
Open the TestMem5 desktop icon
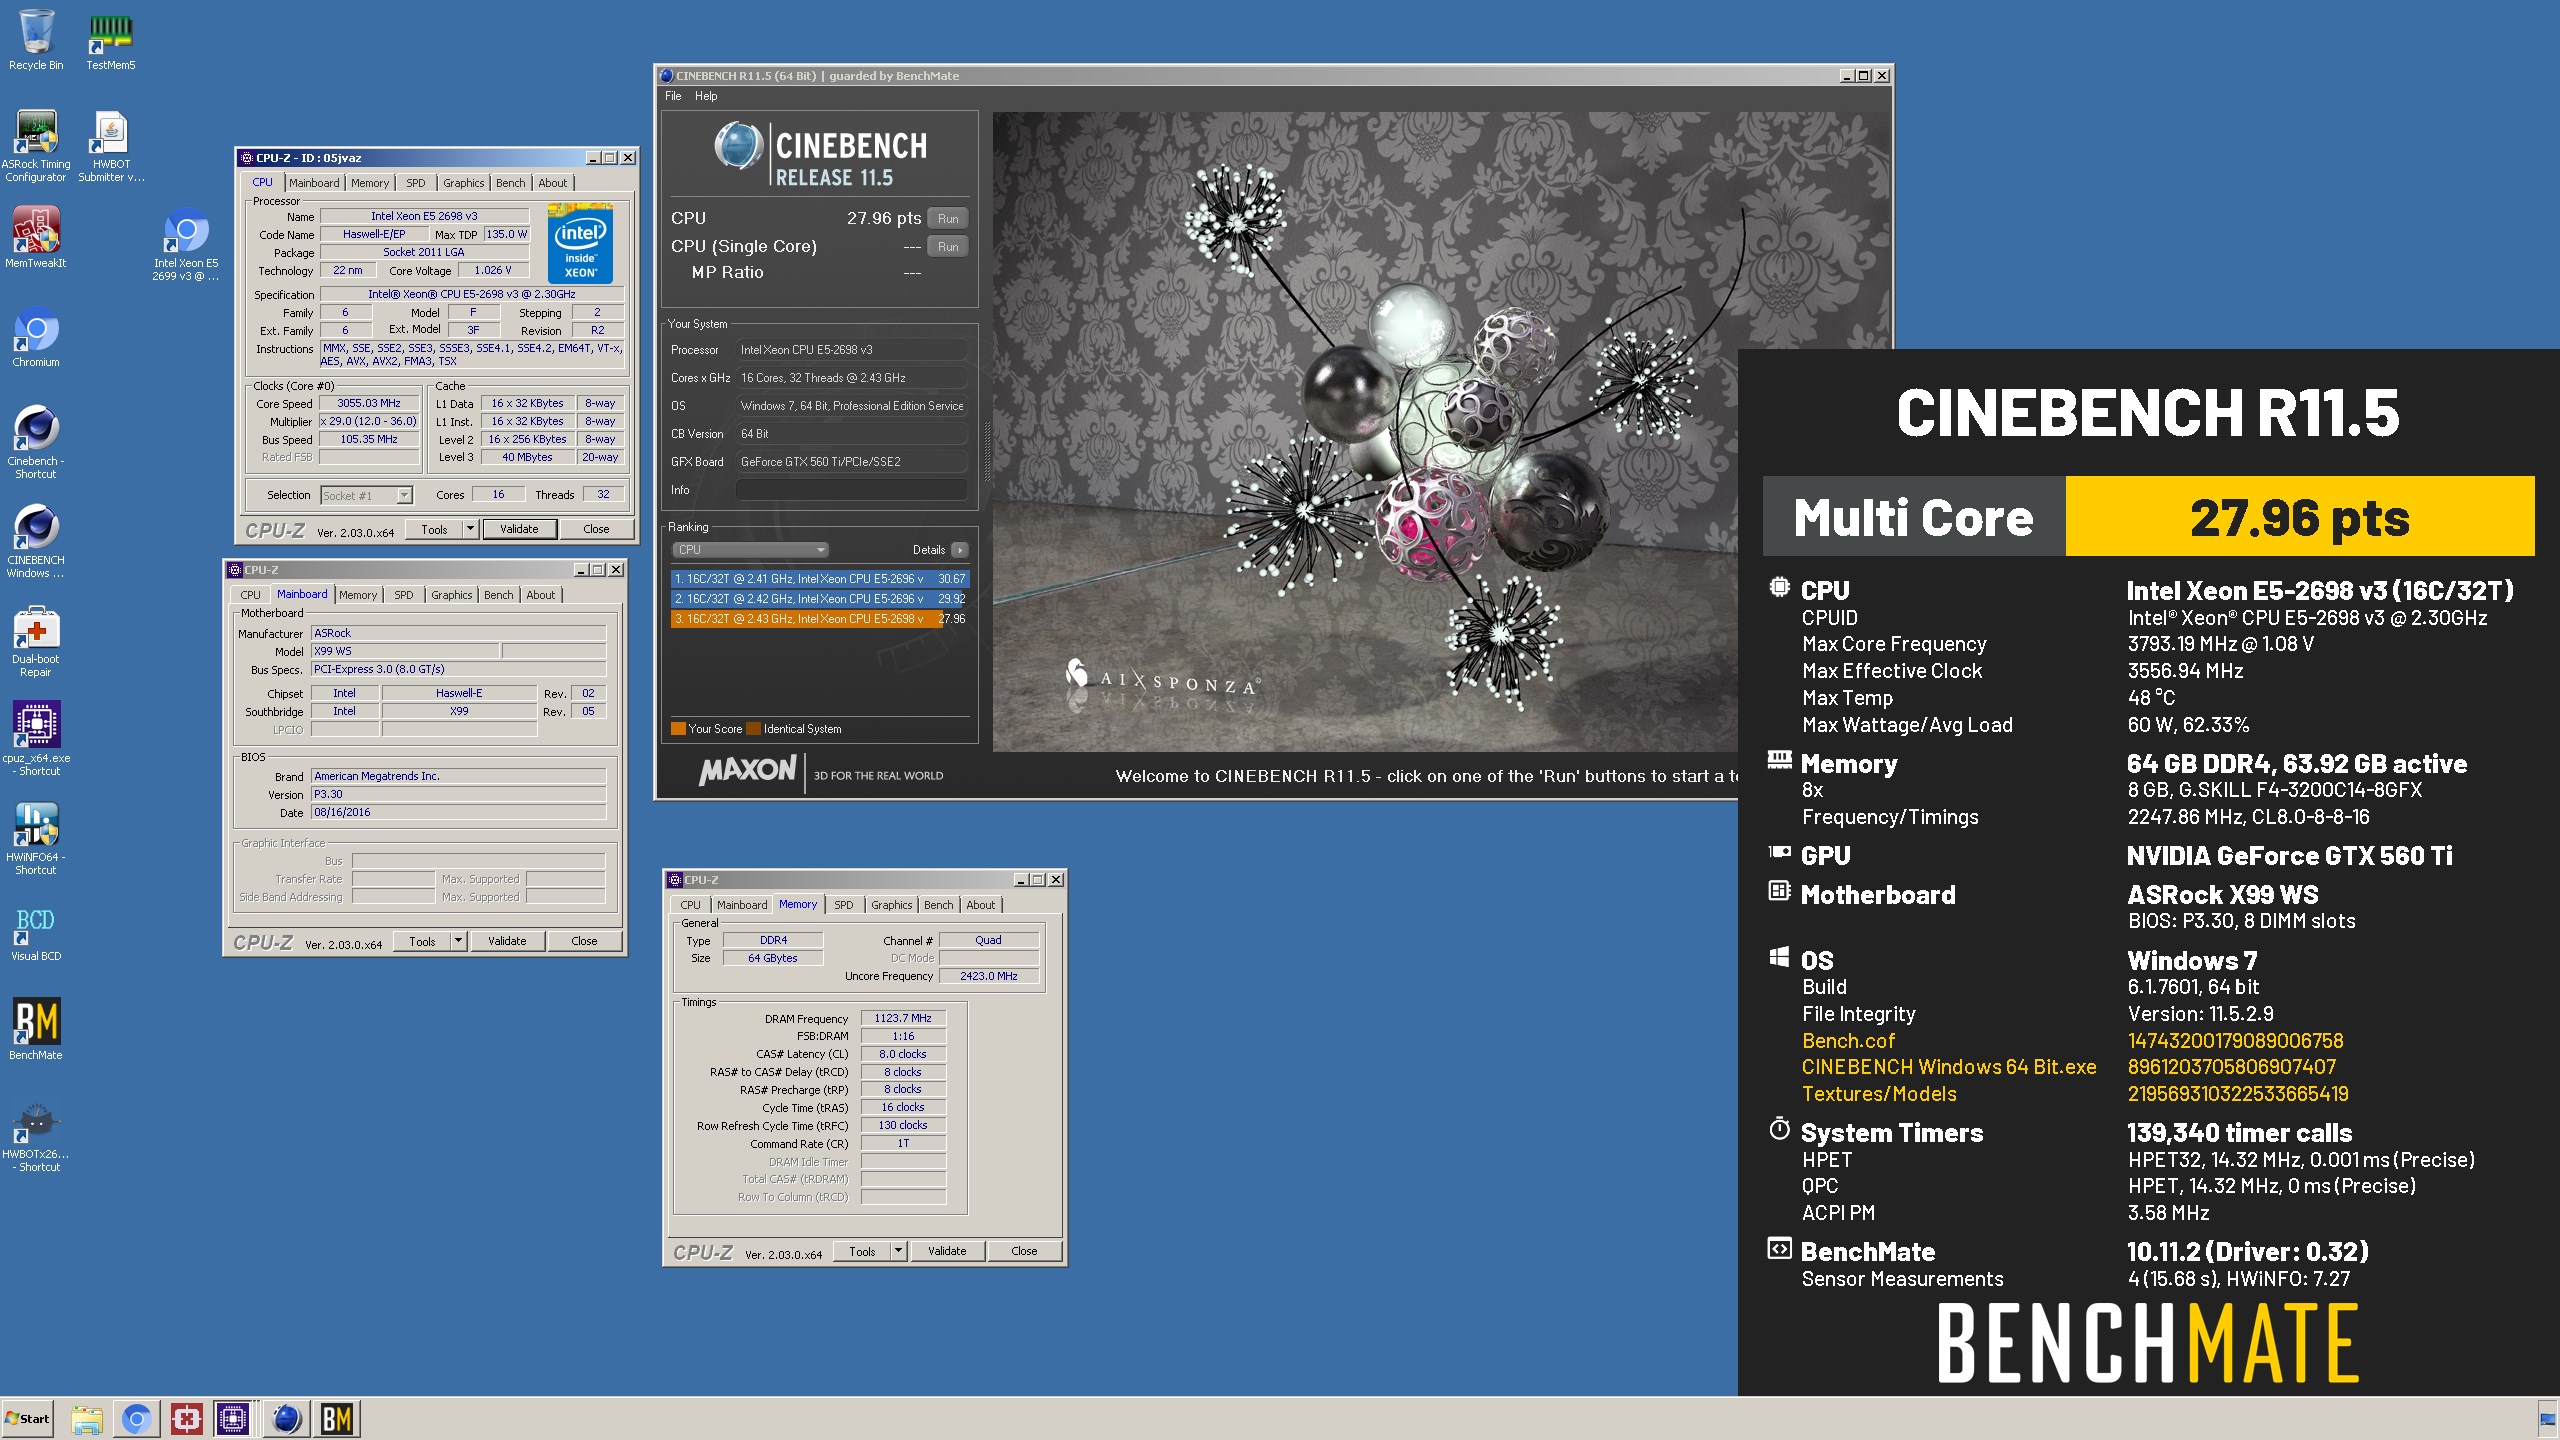110,40
